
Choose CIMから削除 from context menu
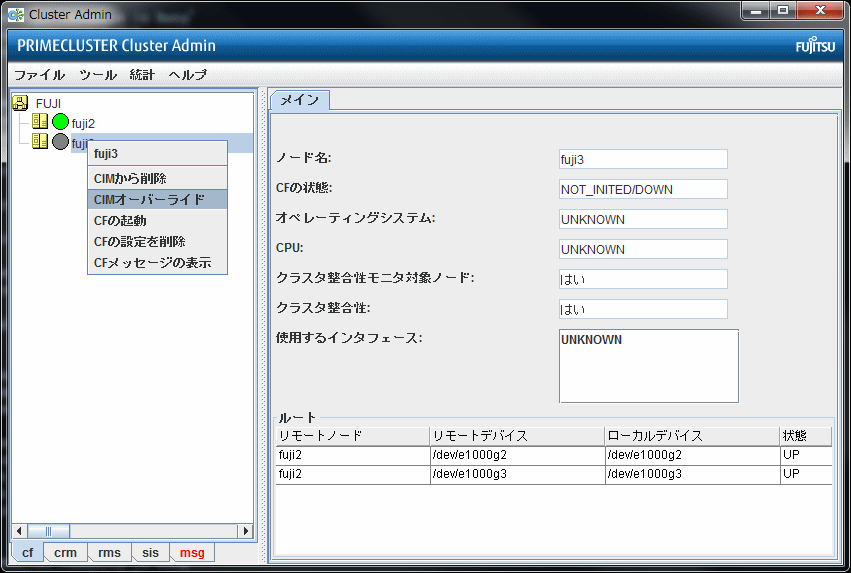157,179
